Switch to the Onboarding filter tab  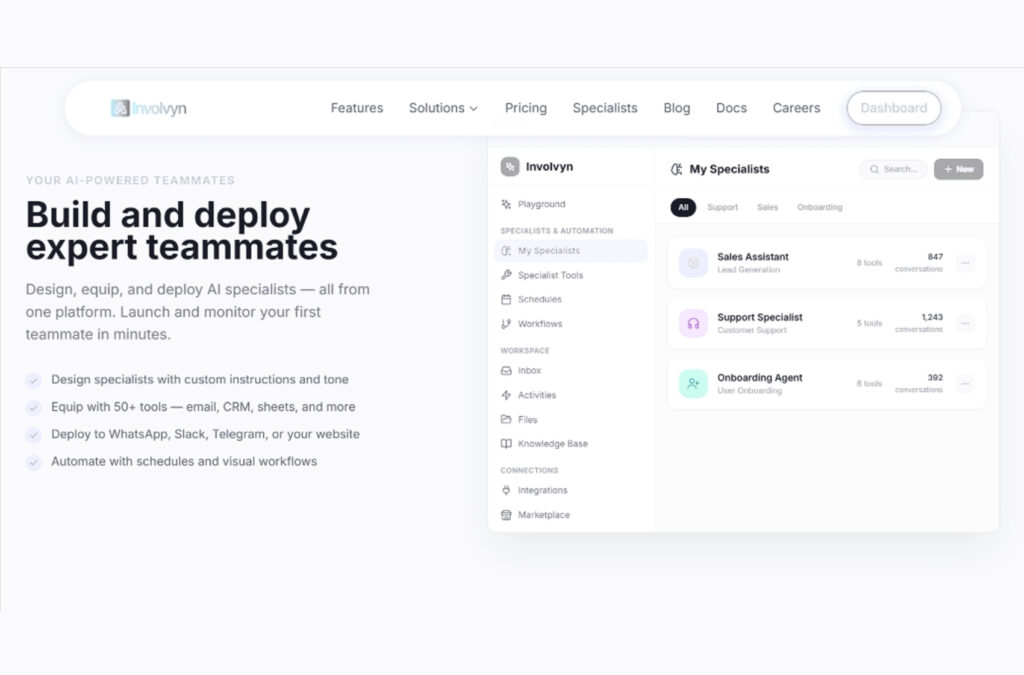(819, 207)
